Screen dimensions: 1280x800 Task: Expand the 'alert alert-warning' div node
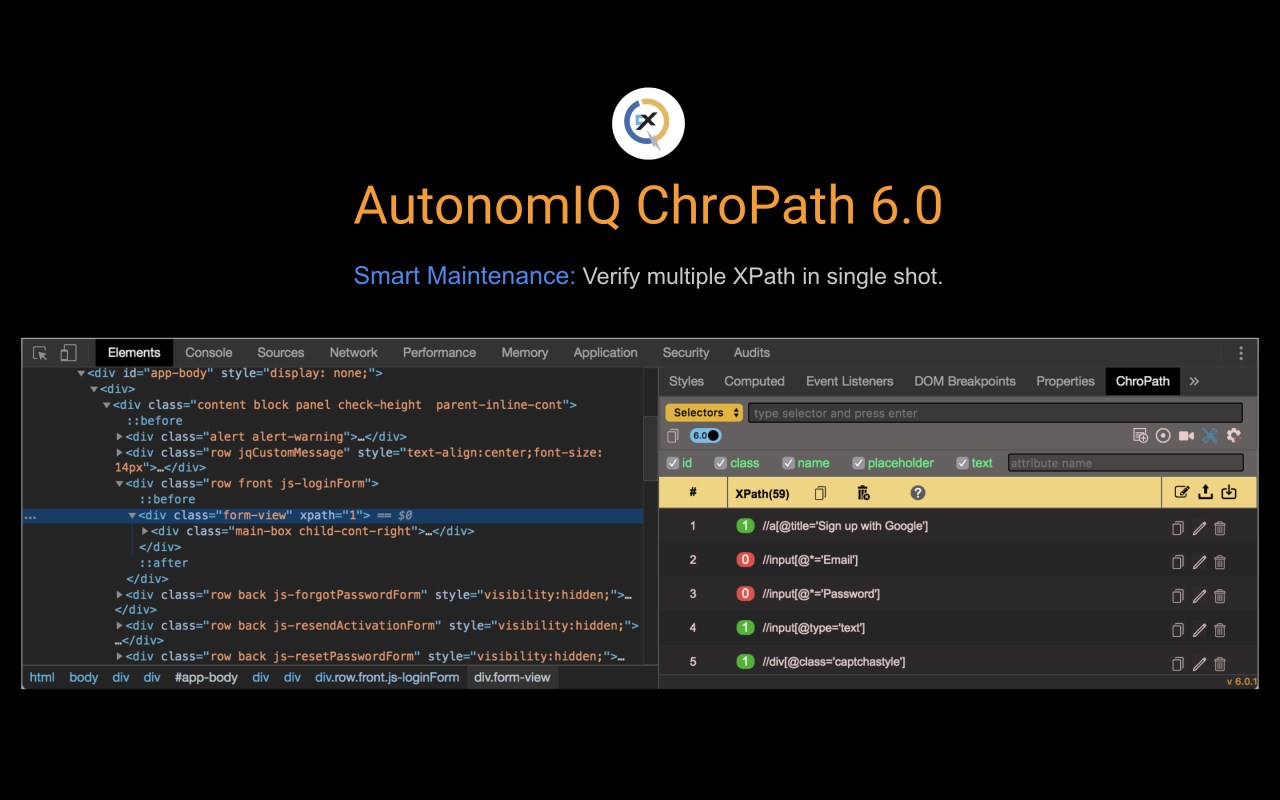(120, 437)
